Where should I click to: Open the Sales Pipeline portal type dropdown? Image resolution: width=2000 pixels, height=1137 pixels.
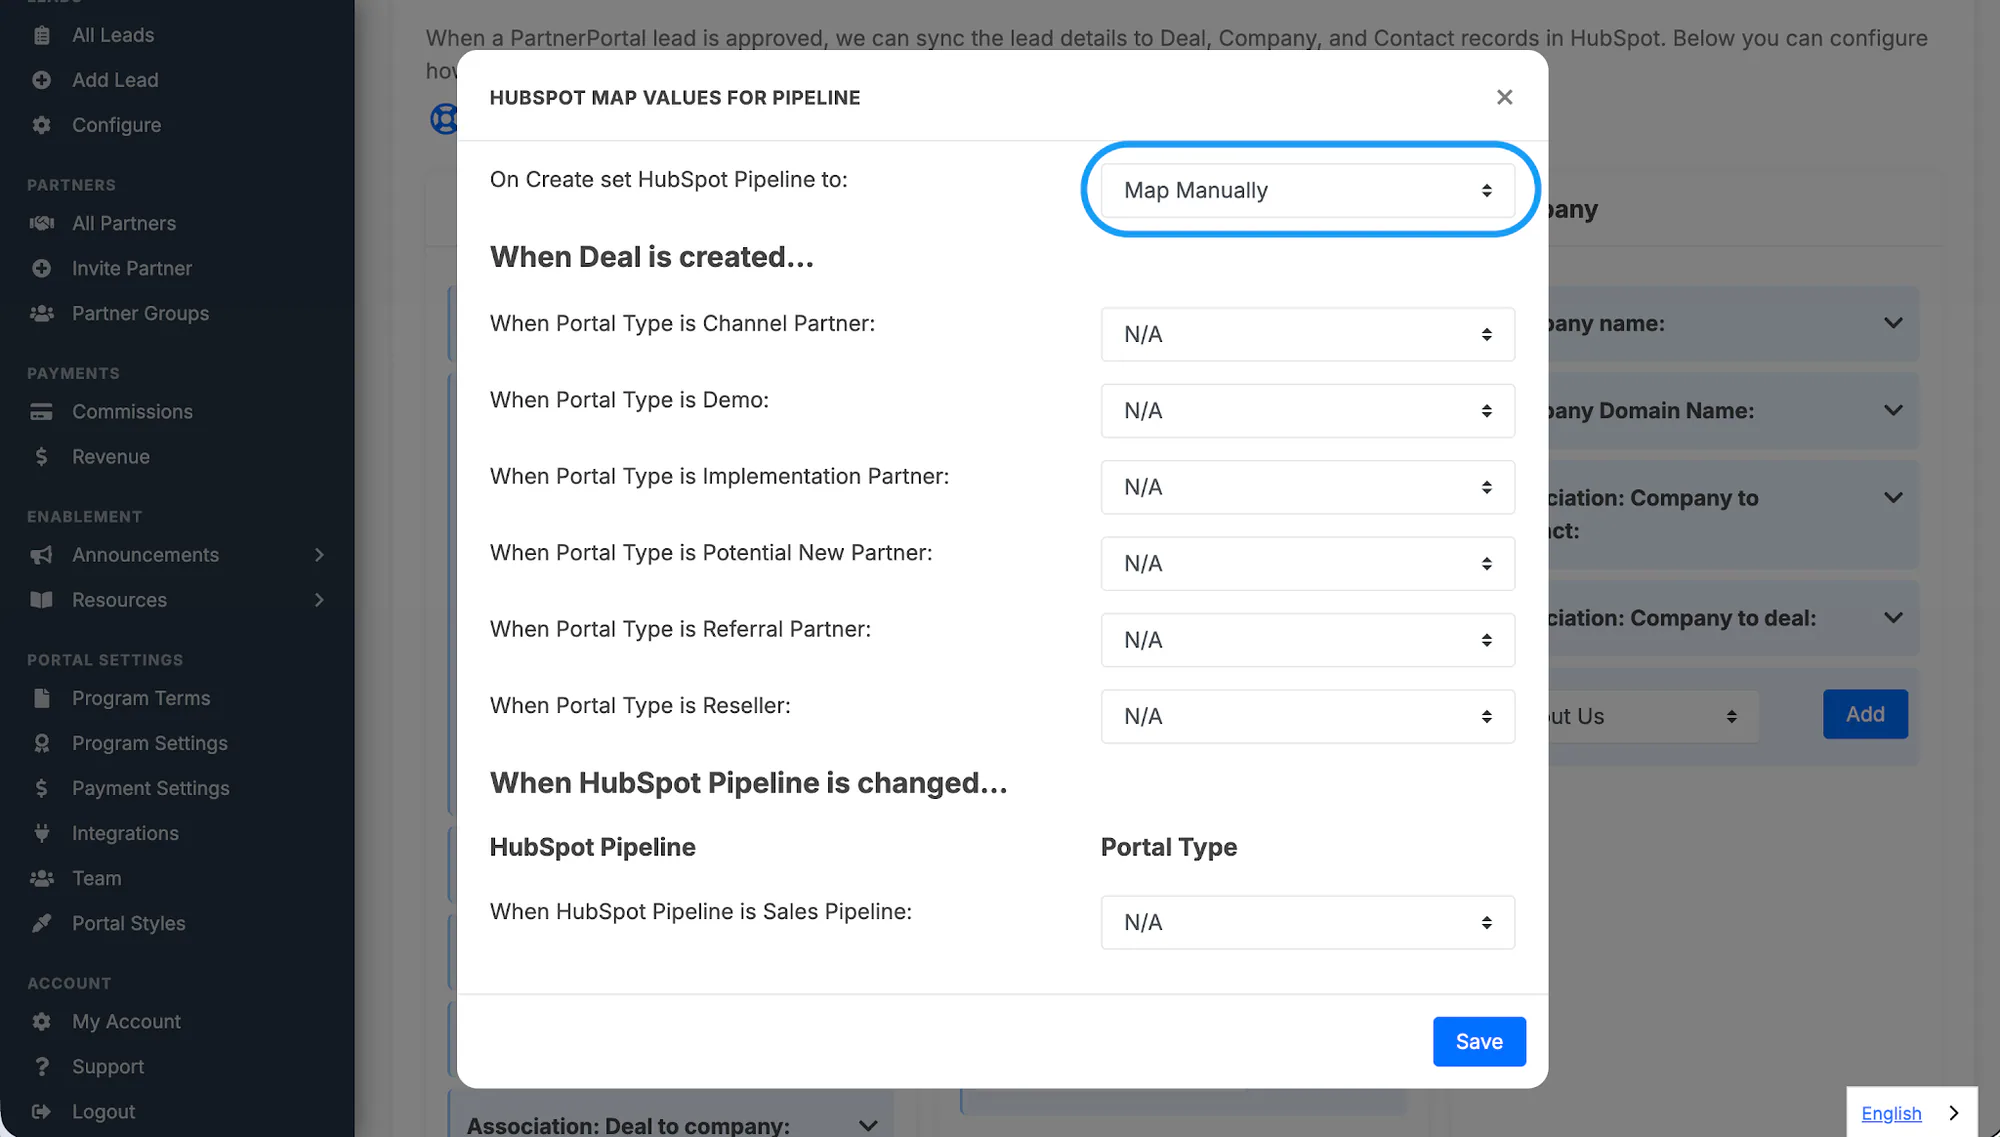[1307, 922]
